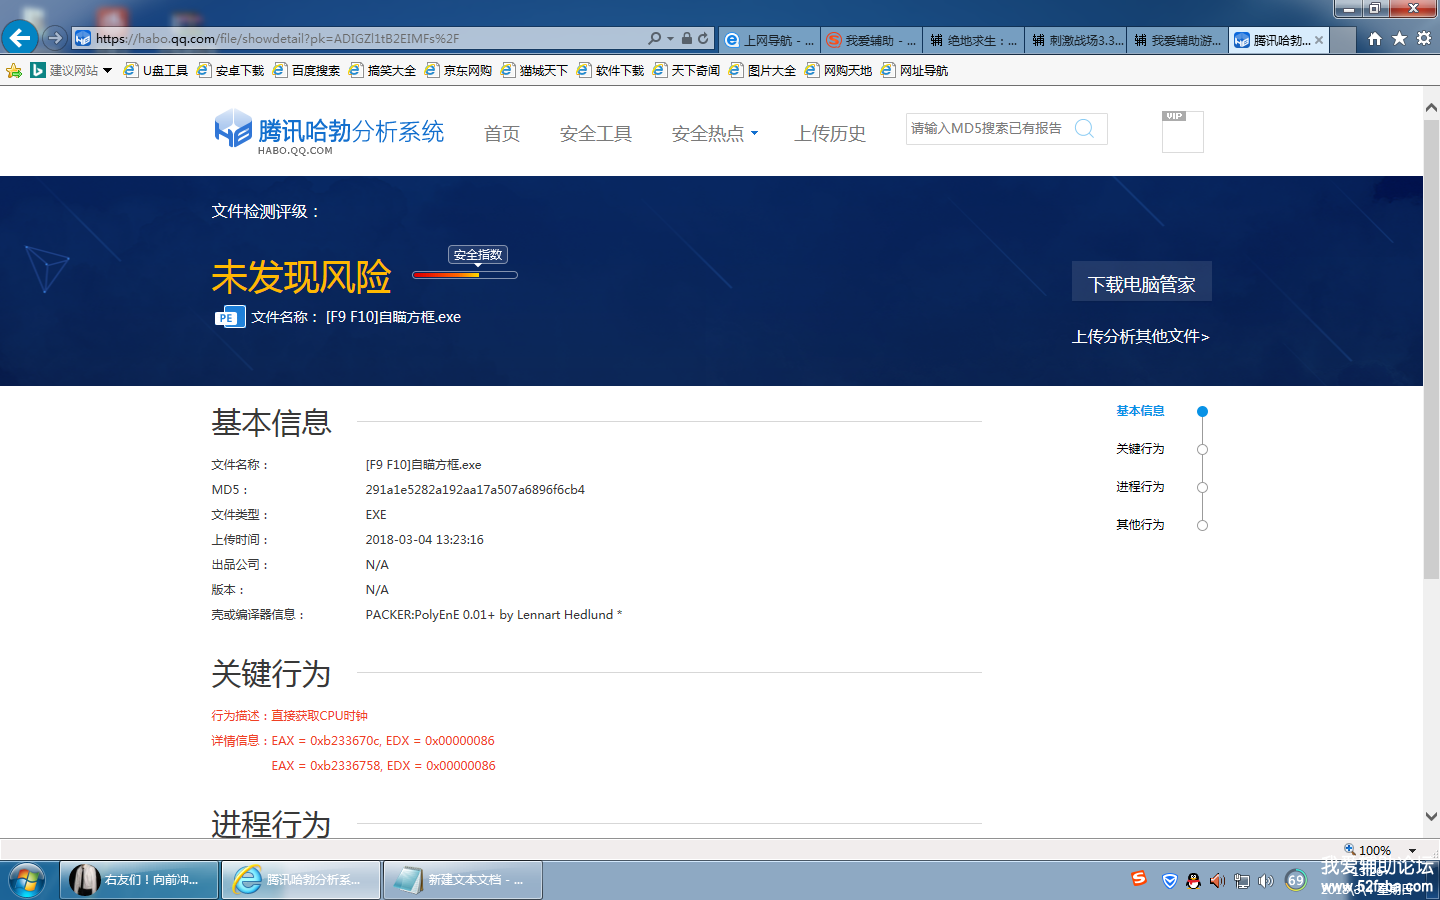The image size is (1440, 900).
Task: Open 上传历史 in the site navigation
Action: pyautogui.click(x=830, y=133)
